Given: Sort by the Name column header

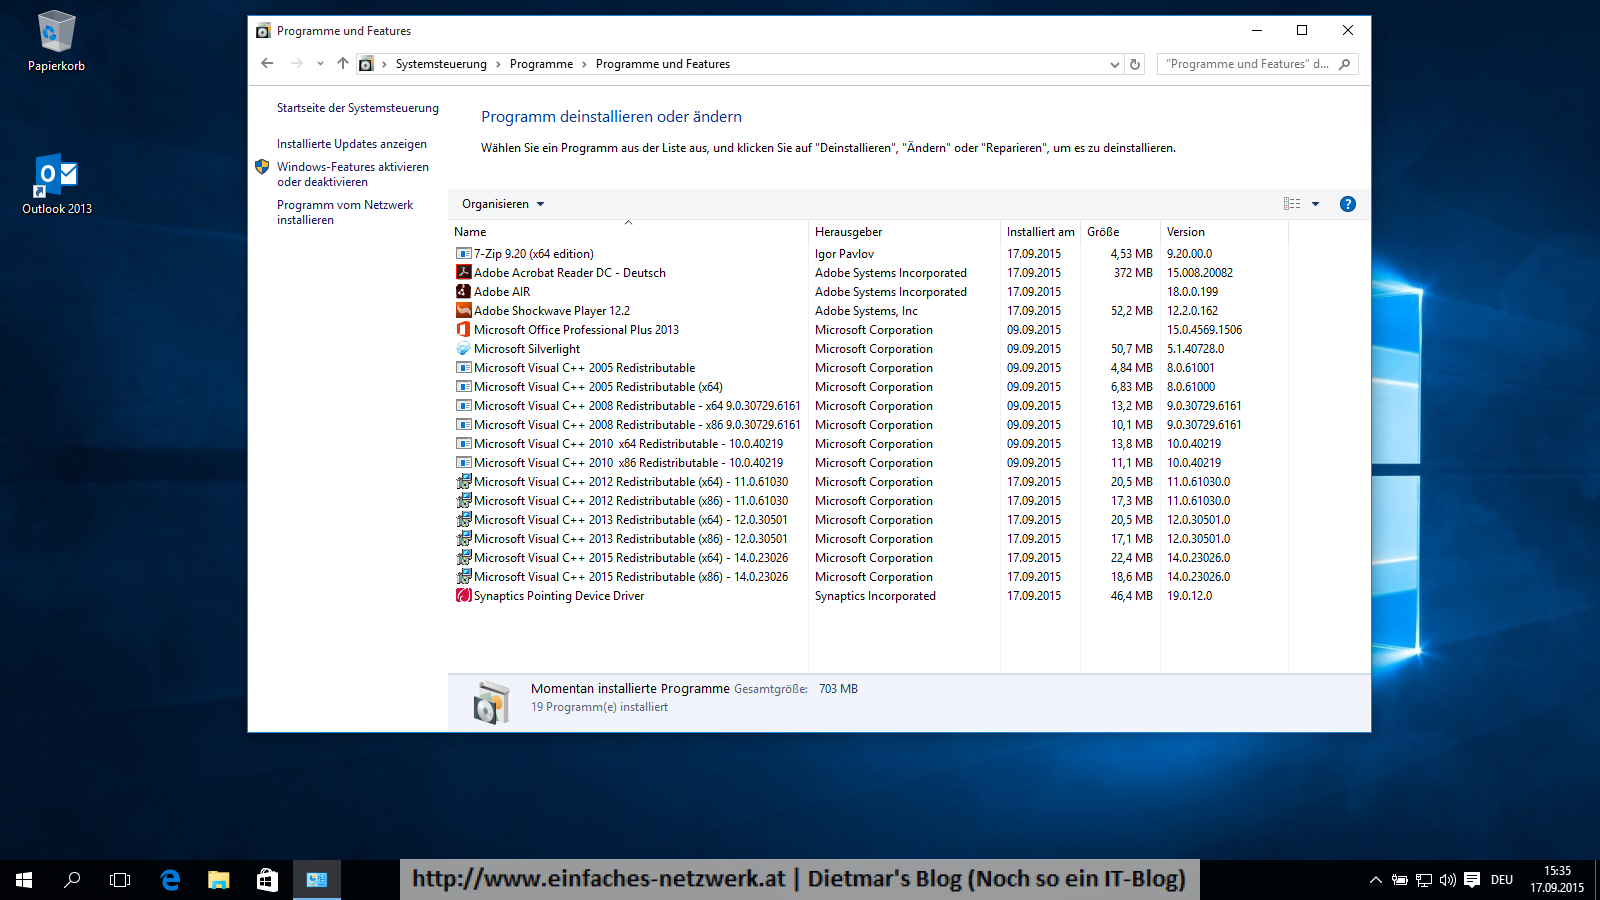Looking at the screenshot, I should (x=628, y=232).
